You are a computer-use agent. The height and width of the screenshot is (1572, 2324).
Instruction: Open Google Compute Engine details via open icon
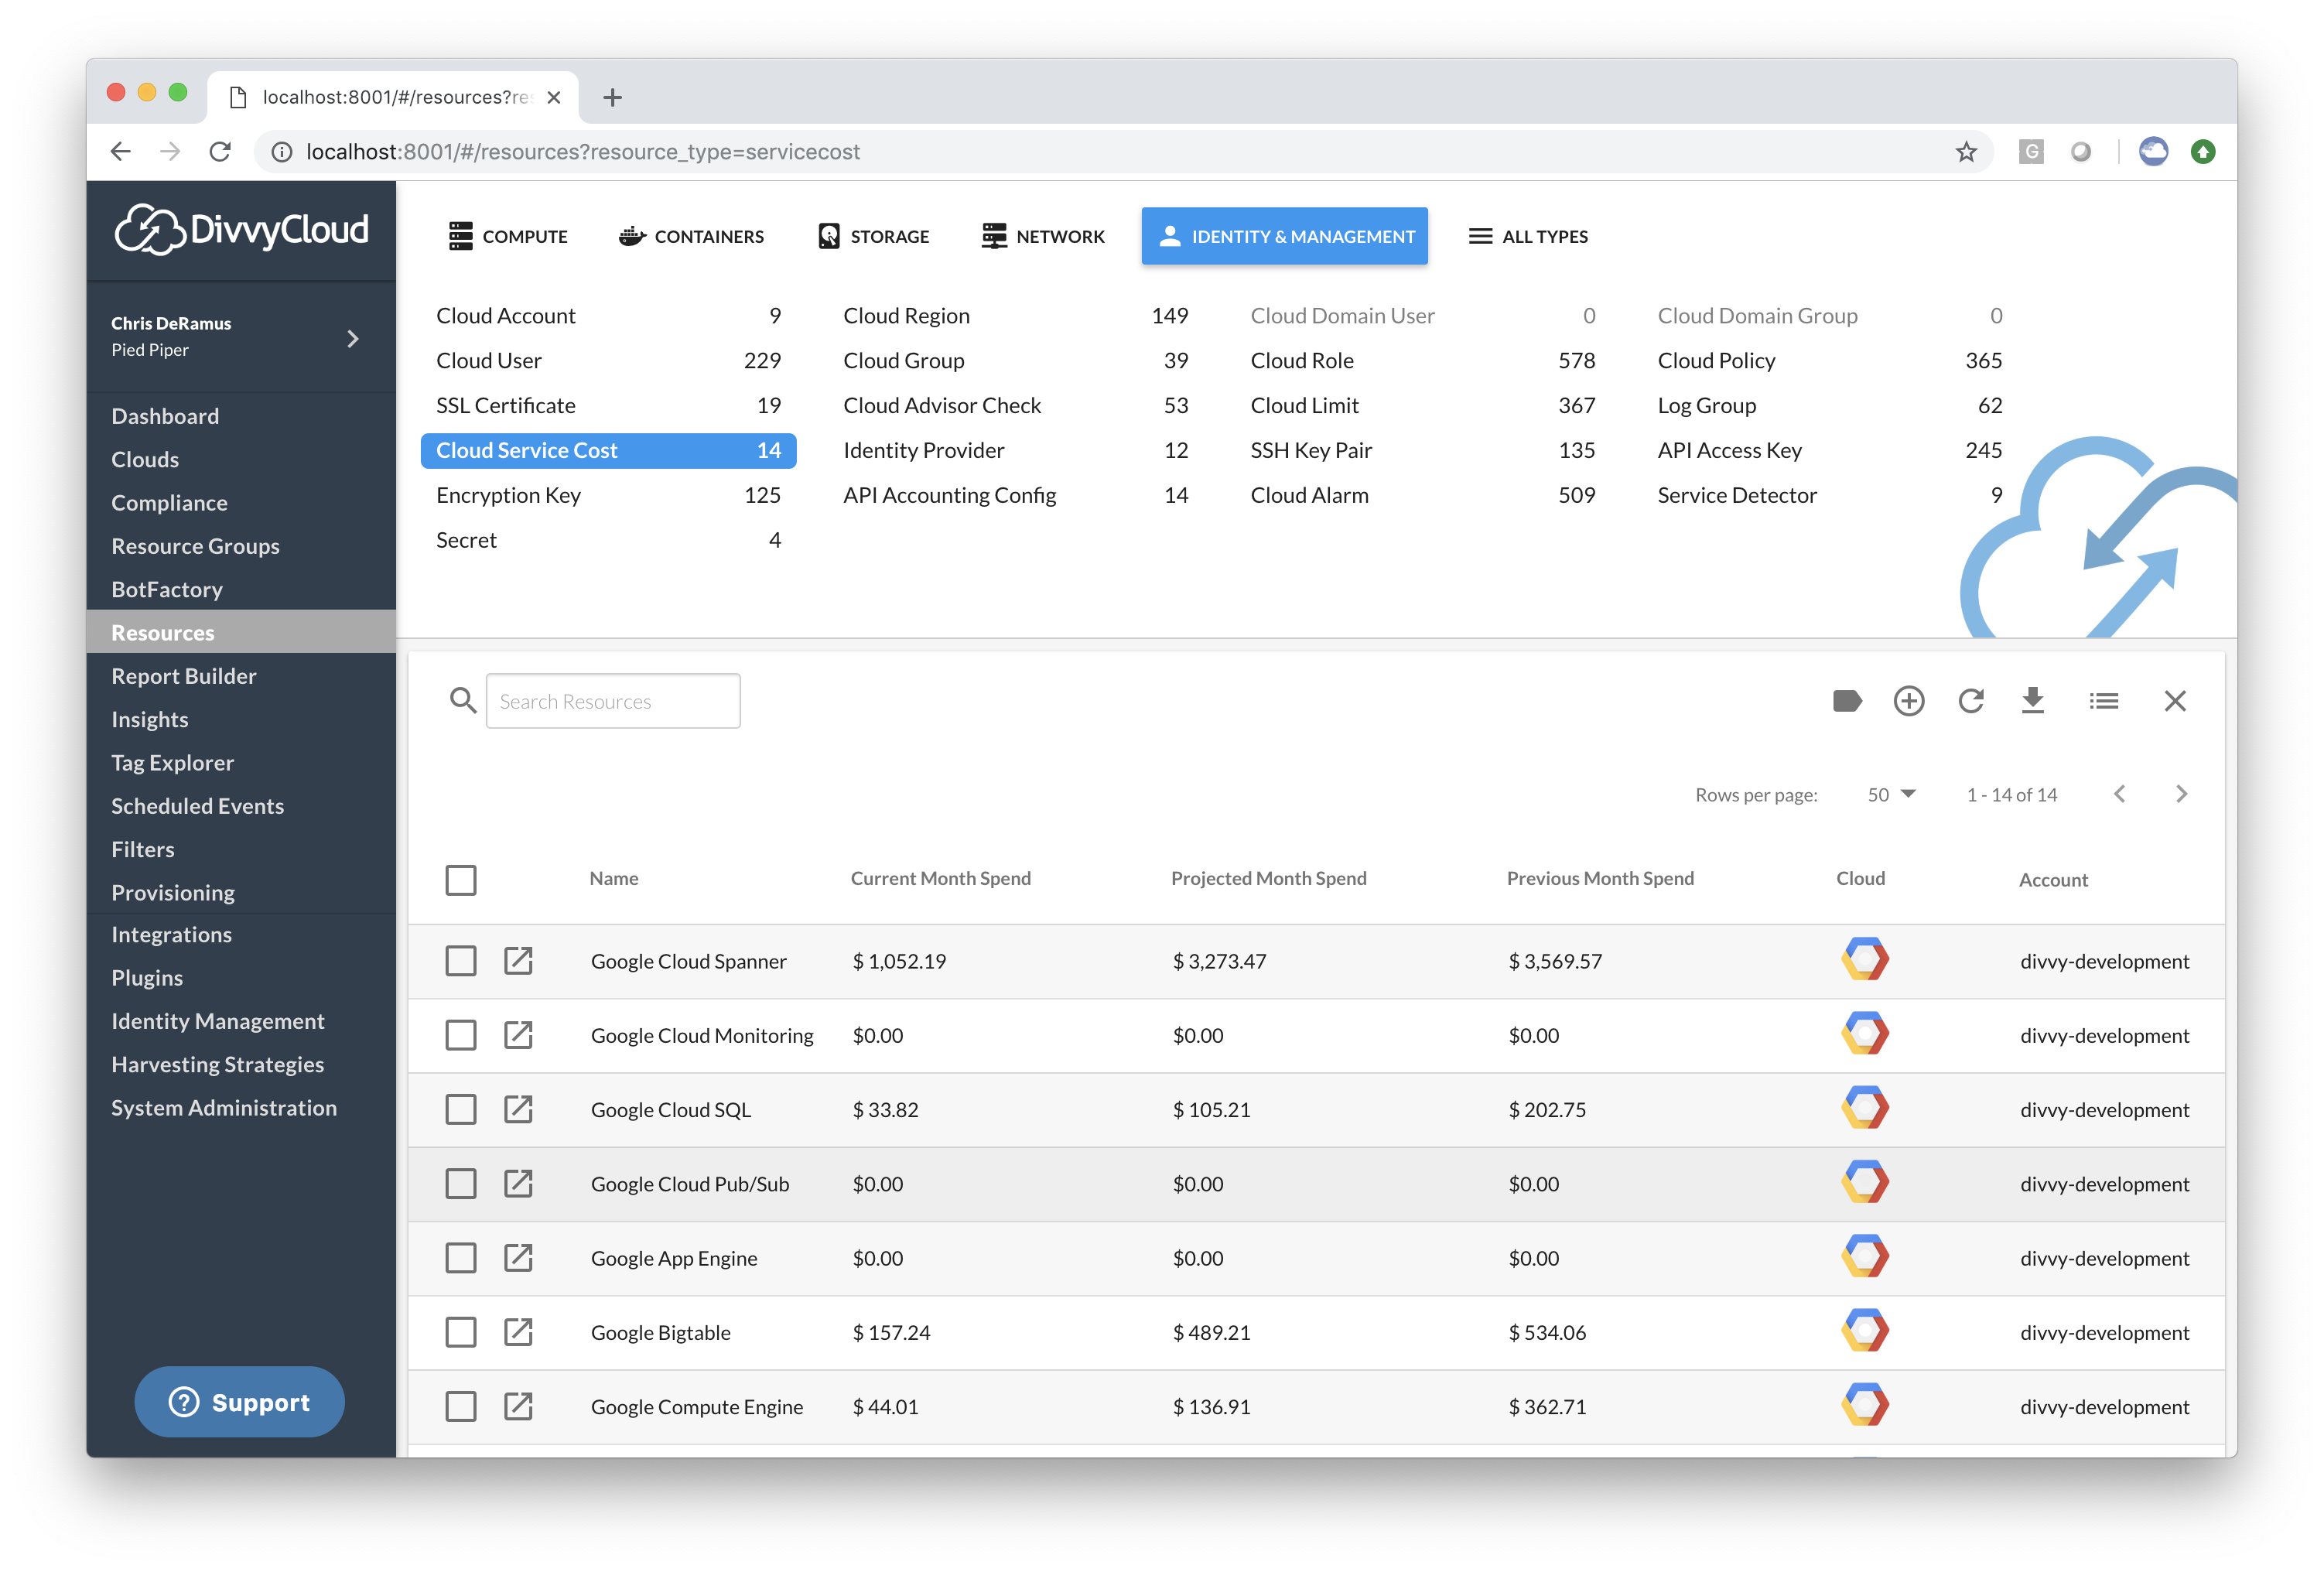pos(518,1406)
